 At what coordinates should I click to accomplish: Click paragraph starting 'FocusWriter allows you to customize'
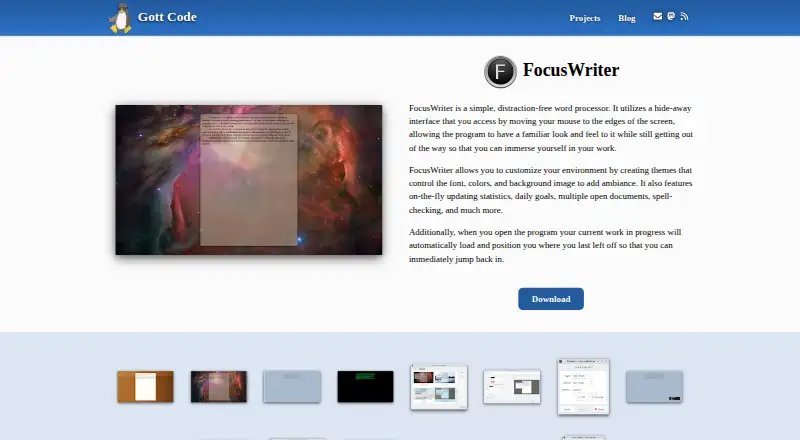(551, 190)
